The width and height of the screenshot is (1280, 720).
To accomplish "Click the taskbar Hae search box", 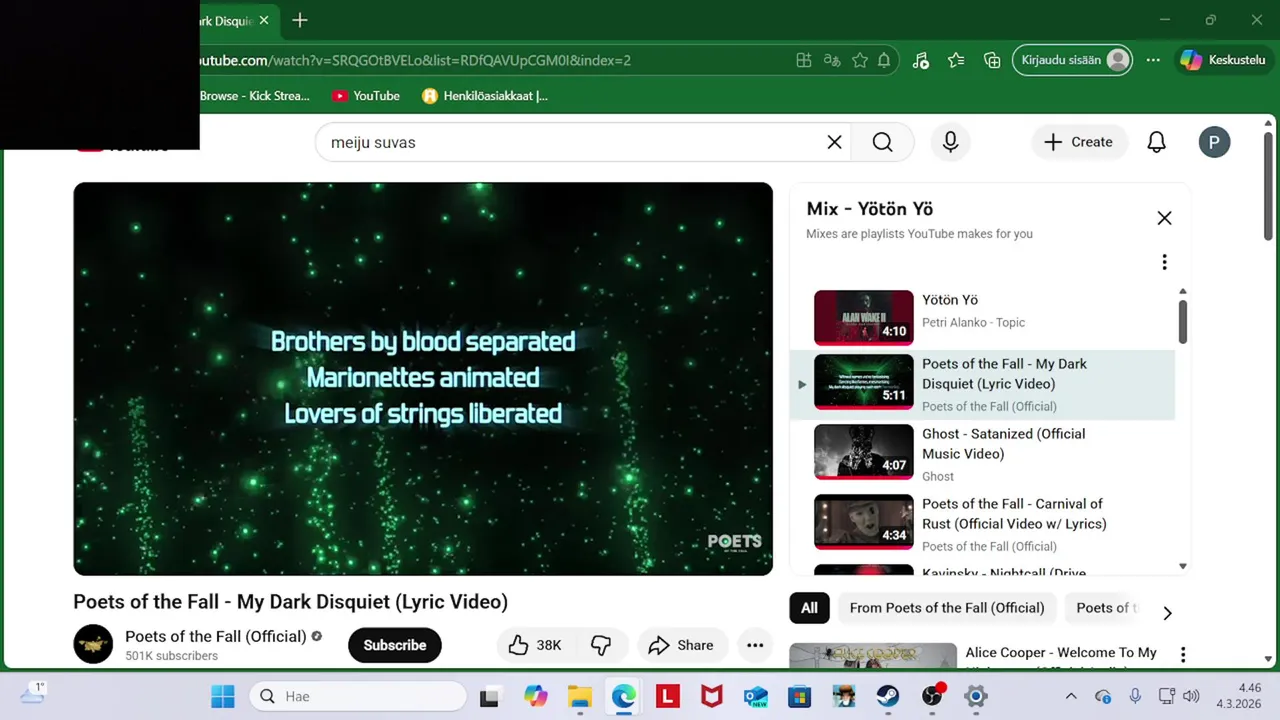I will click(x=358, y=696).
